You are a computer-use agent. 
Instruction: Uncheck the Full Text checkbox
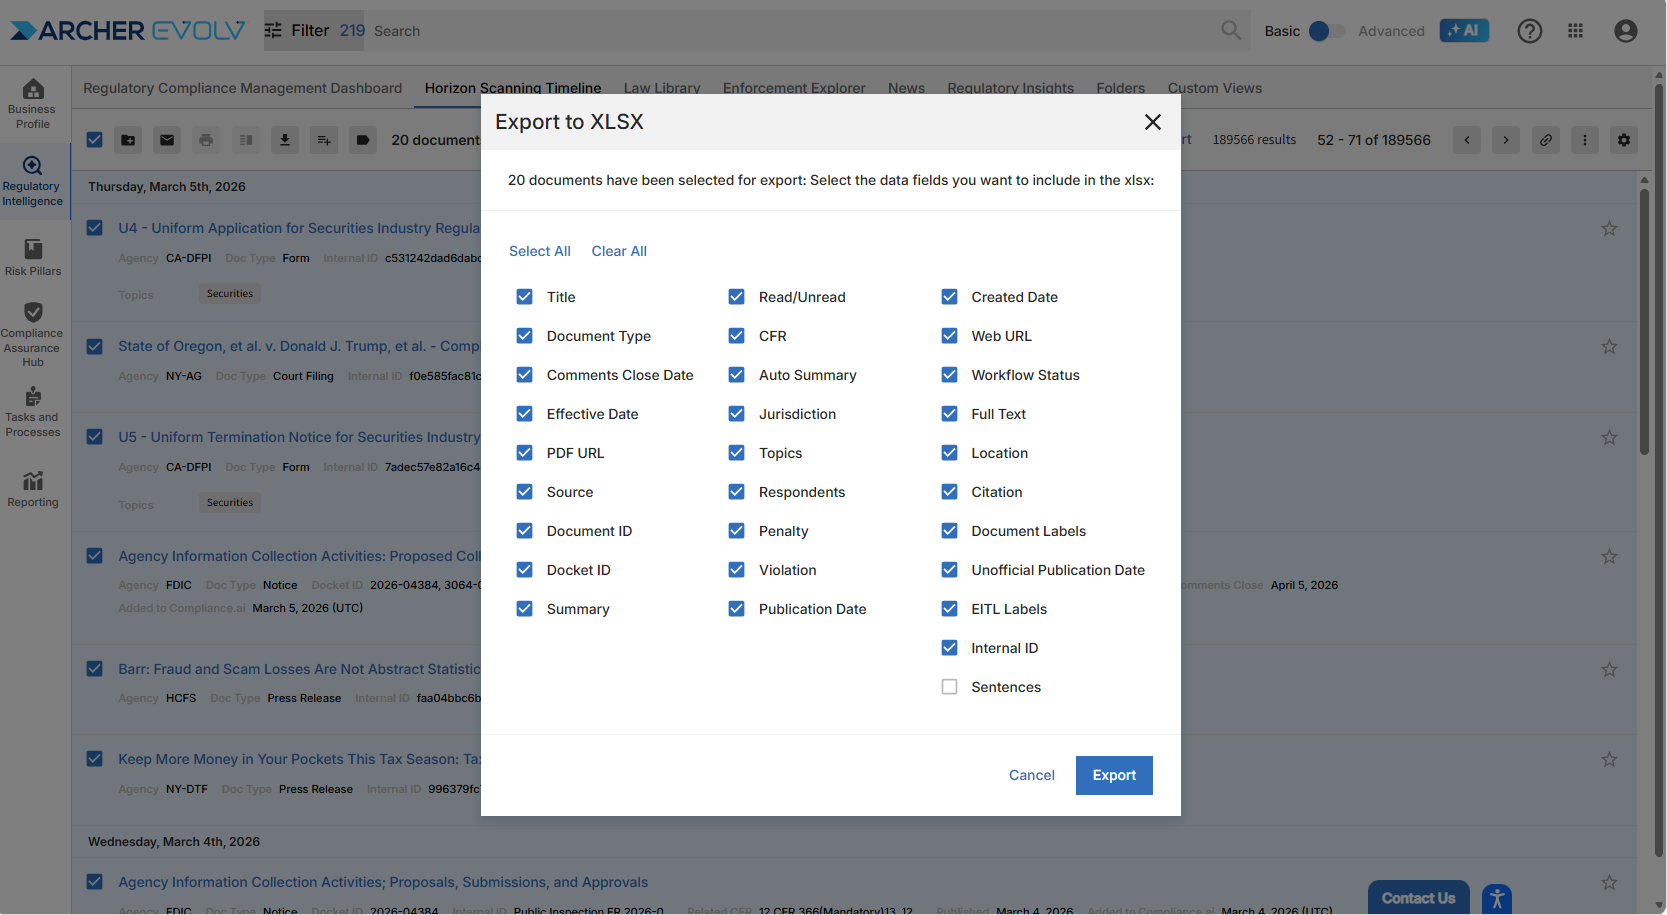point(949,414)
